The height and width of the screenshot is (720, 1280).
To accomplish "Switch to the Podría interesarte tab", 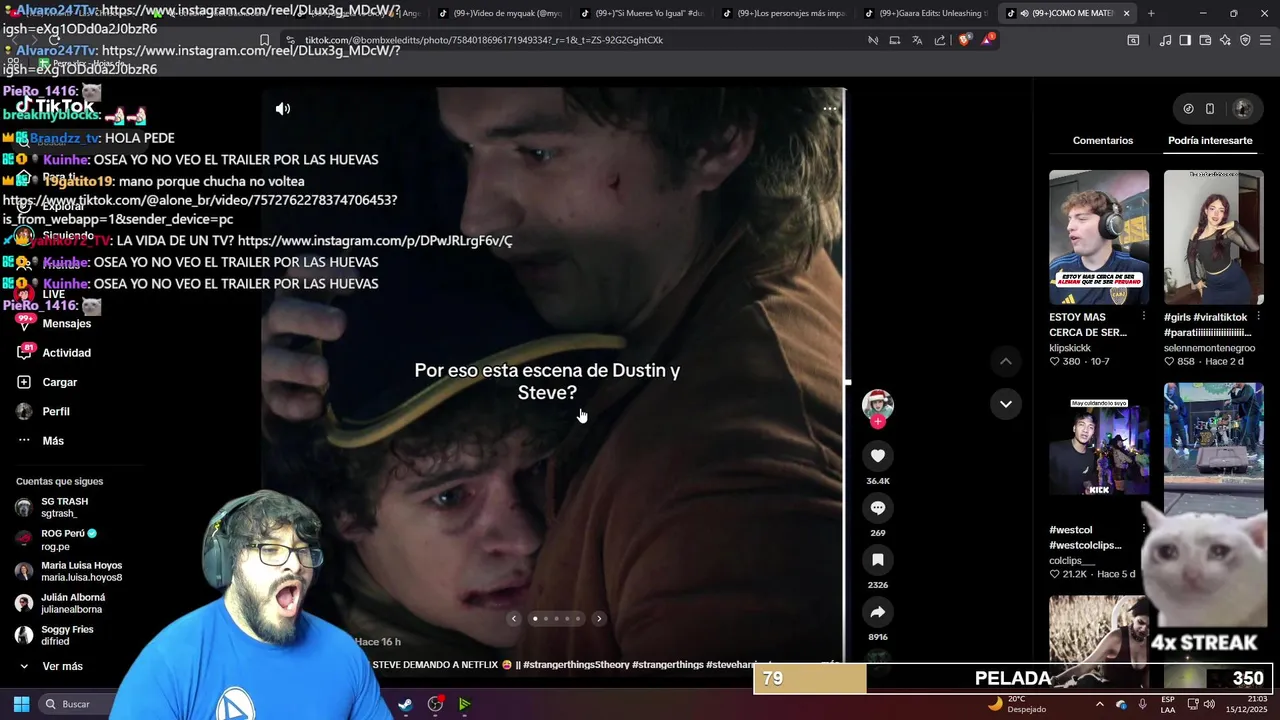I will click(1210, 141).
